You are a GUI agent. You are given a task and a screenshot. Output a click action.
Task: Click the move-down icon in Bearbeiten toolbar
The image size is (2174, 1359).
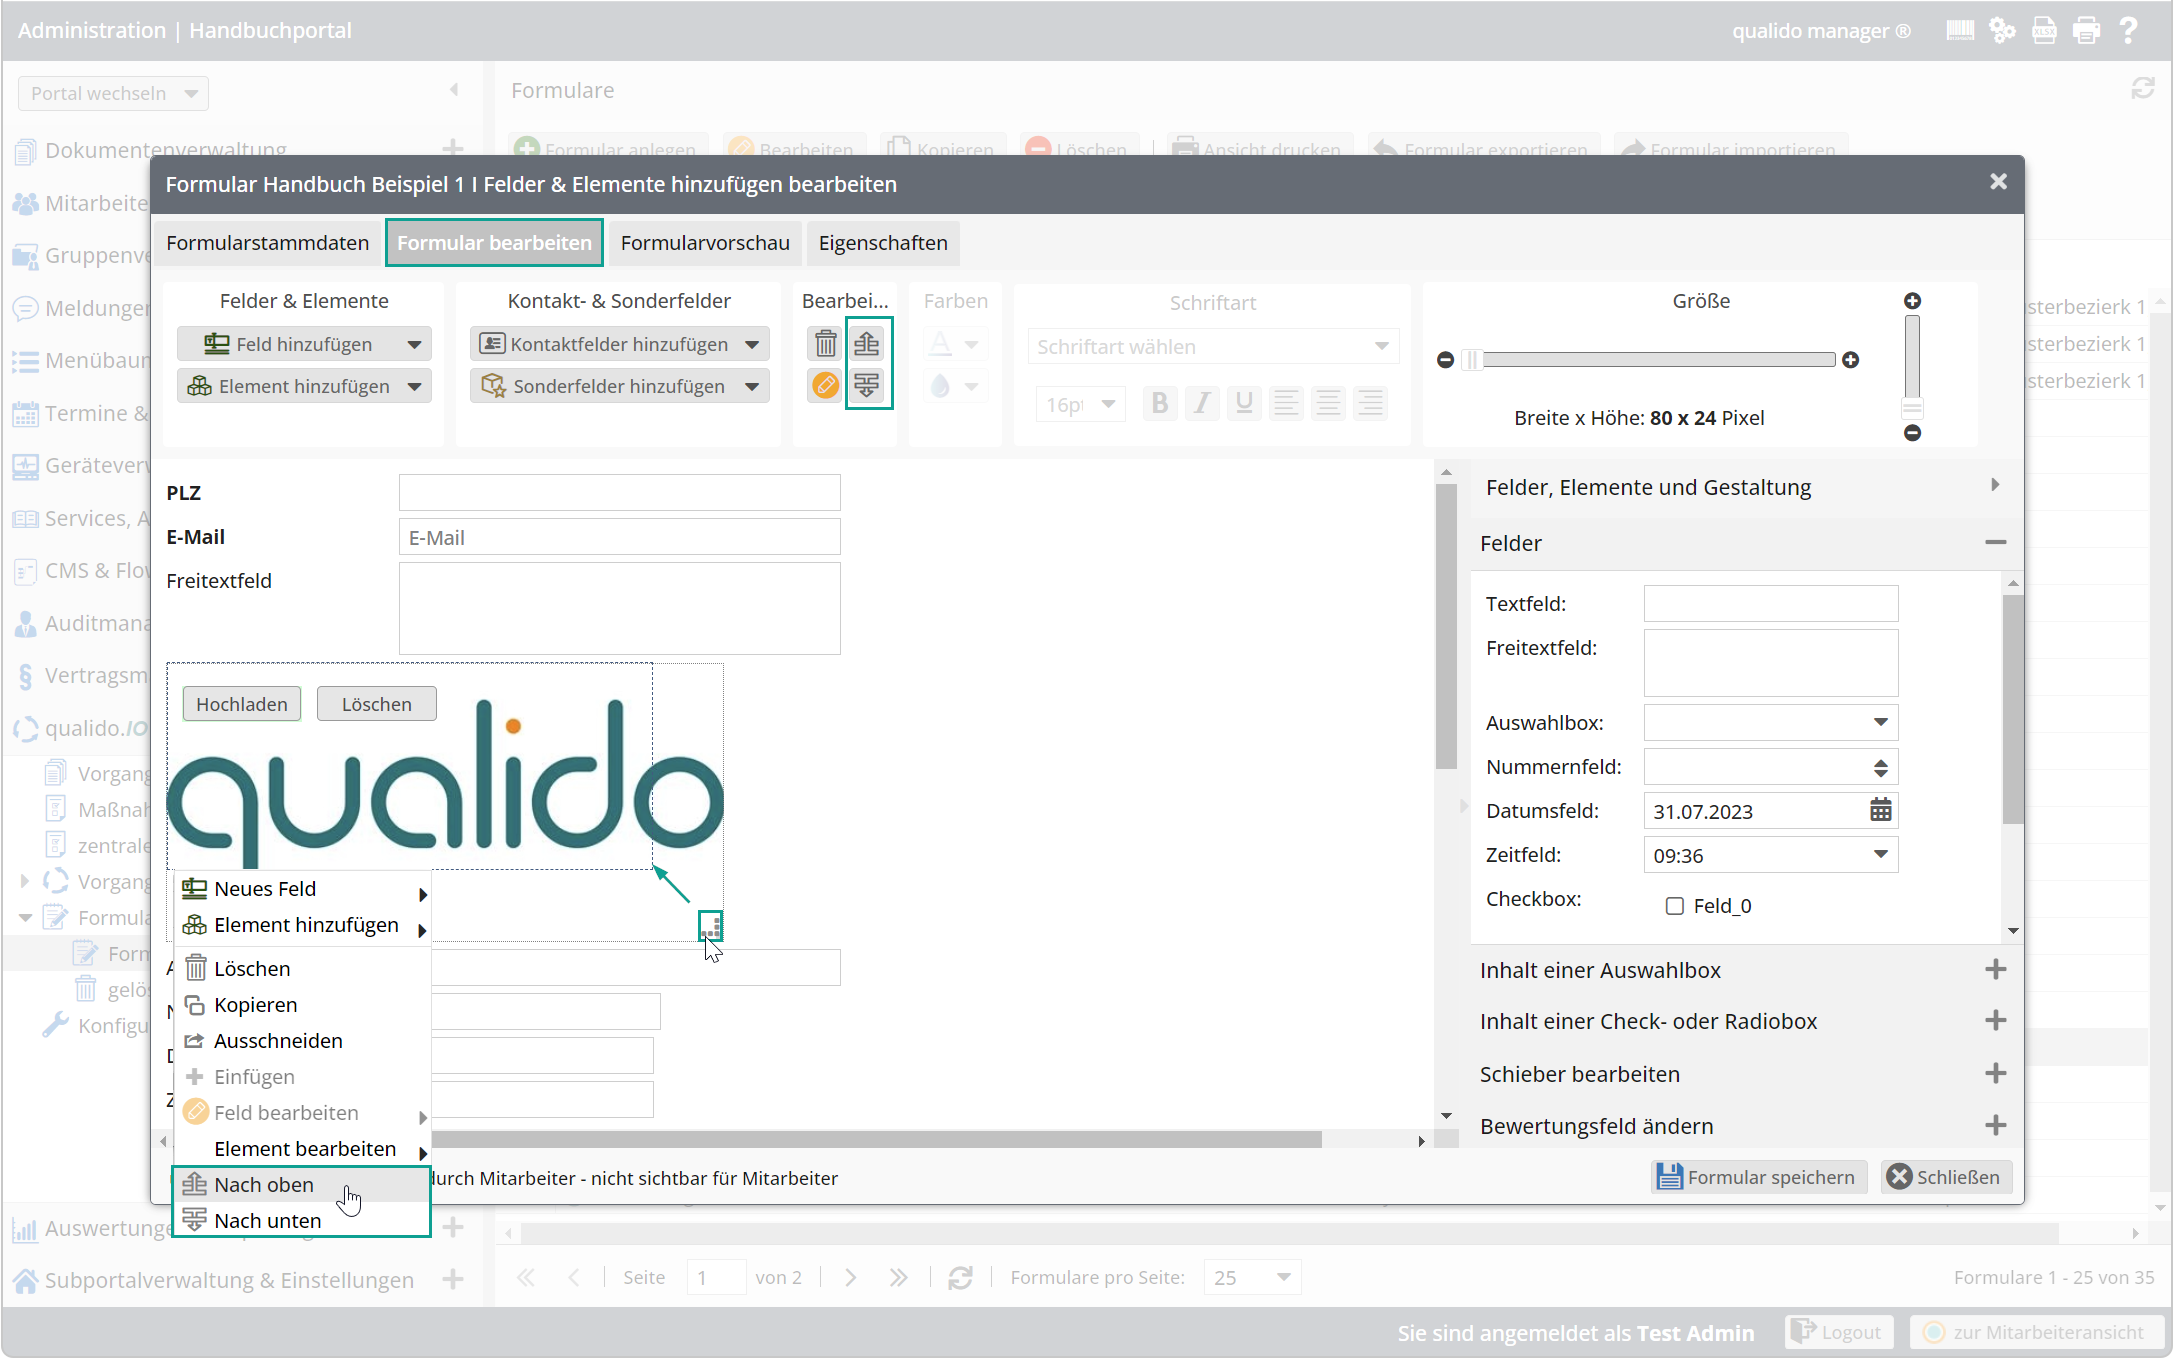click(867, 385)
